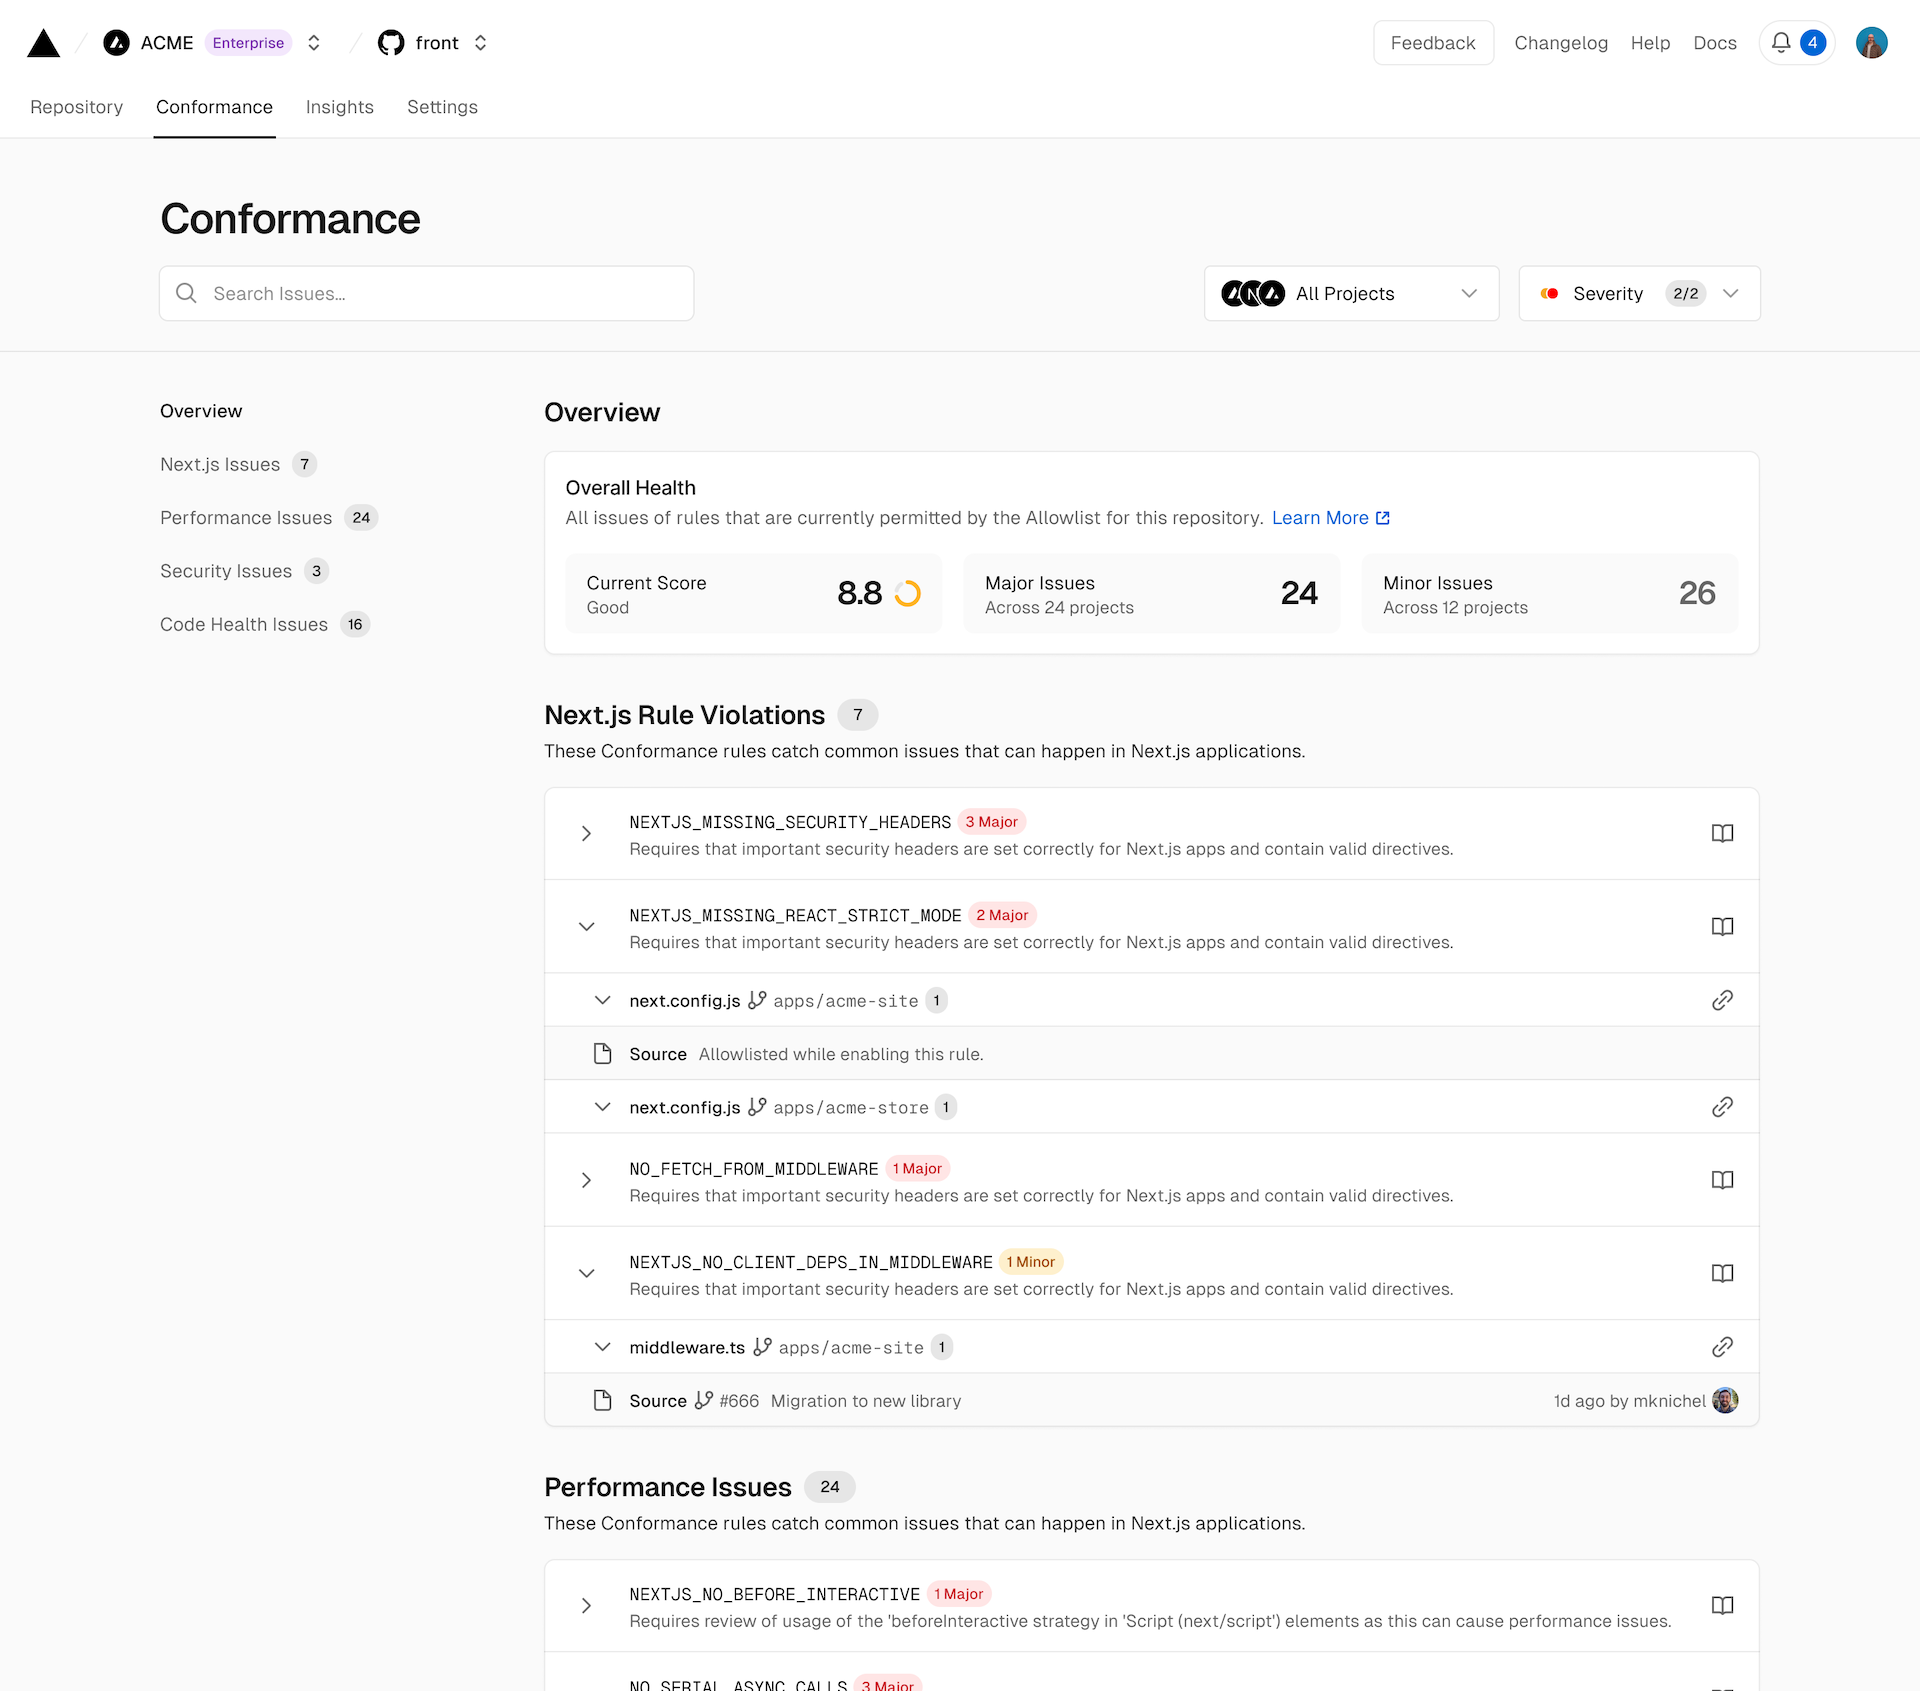
Task: Click file icon beside Allowlisted source row
Action: click(x=602, y=1053)
